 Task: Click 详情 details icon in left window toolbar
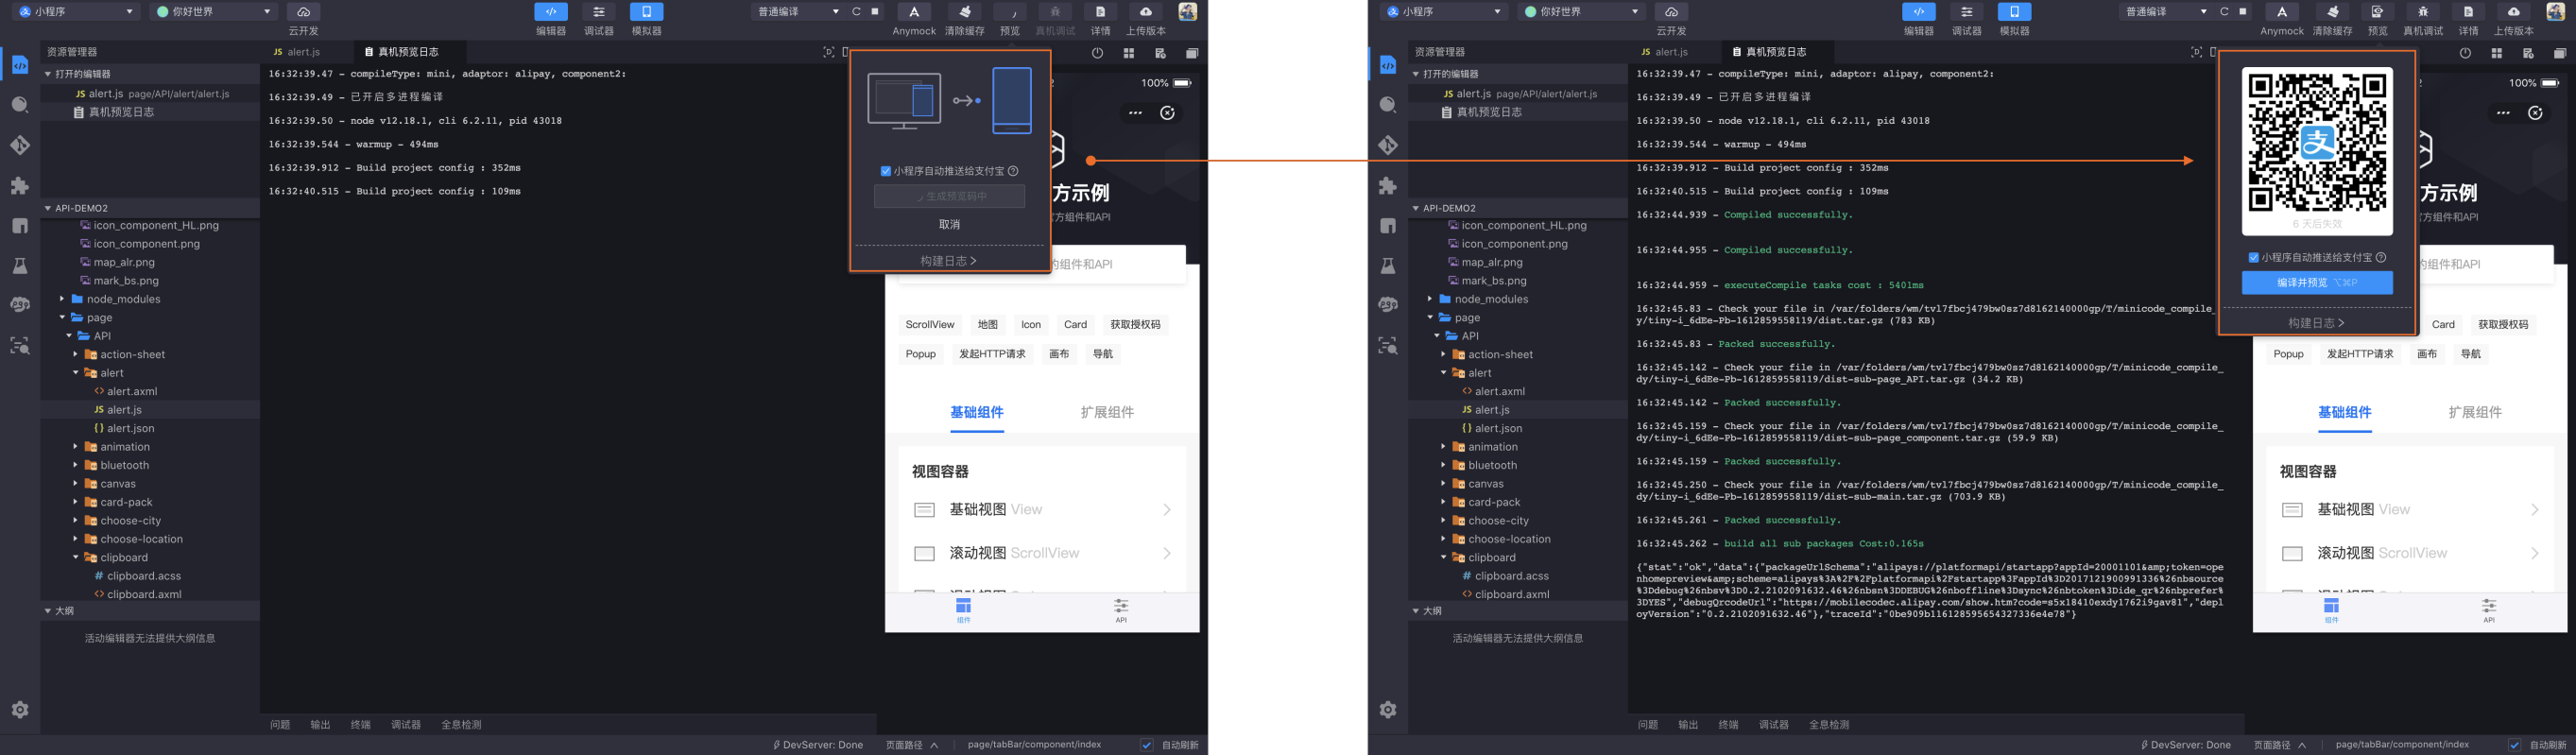[1100, 12]
